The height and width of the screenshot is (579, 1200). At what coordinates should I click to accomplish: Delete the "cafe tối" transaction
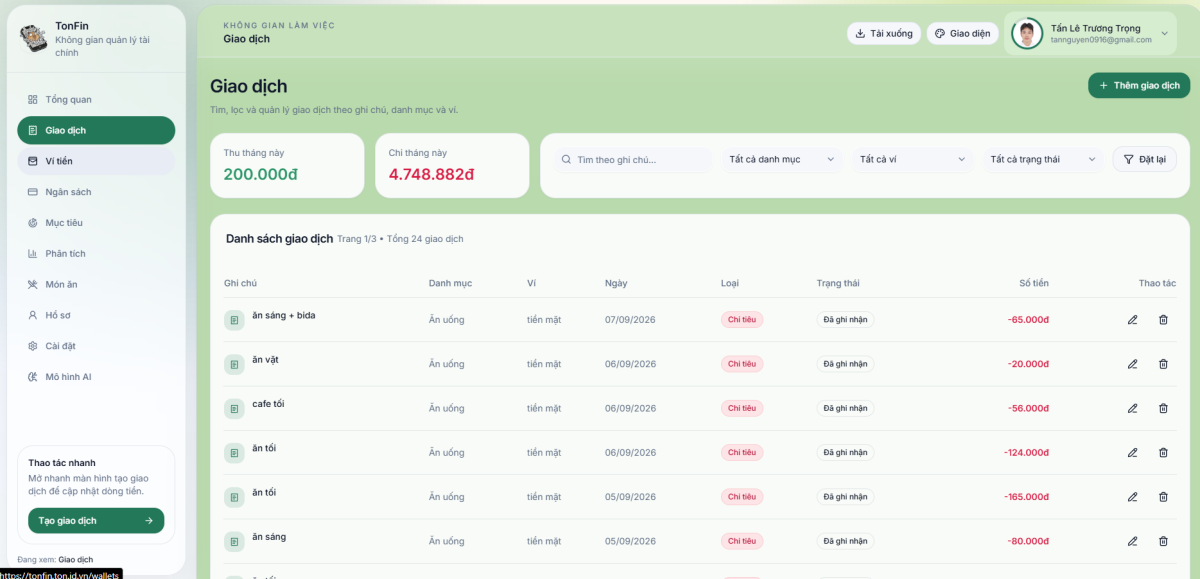1163,408
